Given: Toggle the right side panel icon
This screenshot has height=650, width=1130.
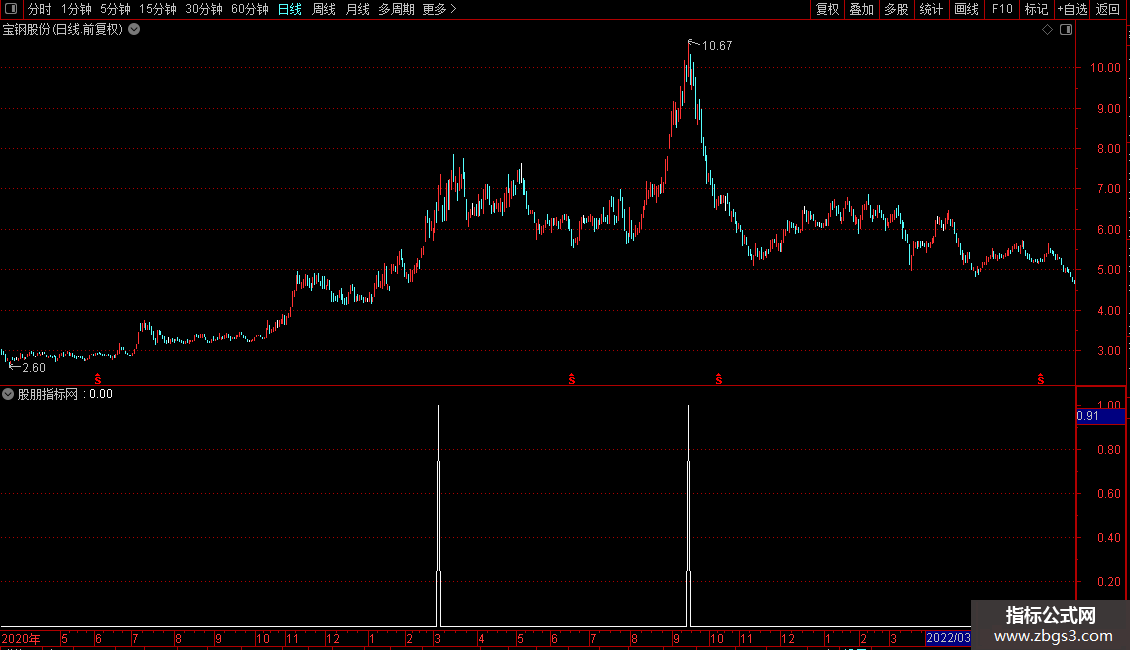Looking at the screenshot, I should click(1067, 30).
